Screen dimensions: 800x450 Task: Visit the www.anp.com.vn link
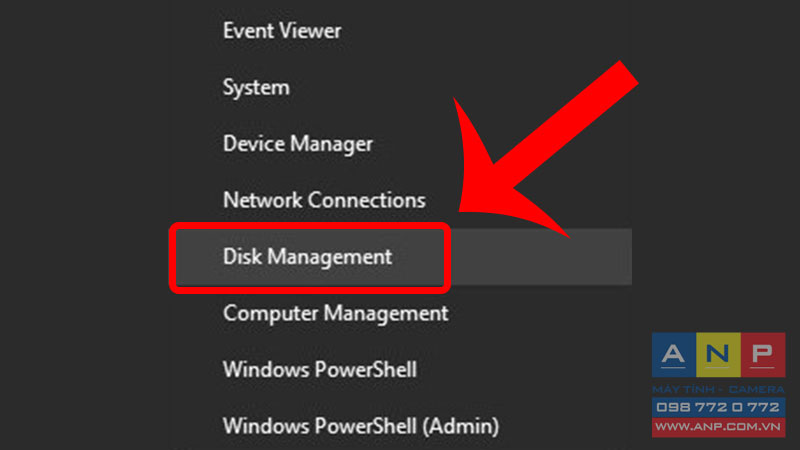pyautogui.click(x=718, y=427)
